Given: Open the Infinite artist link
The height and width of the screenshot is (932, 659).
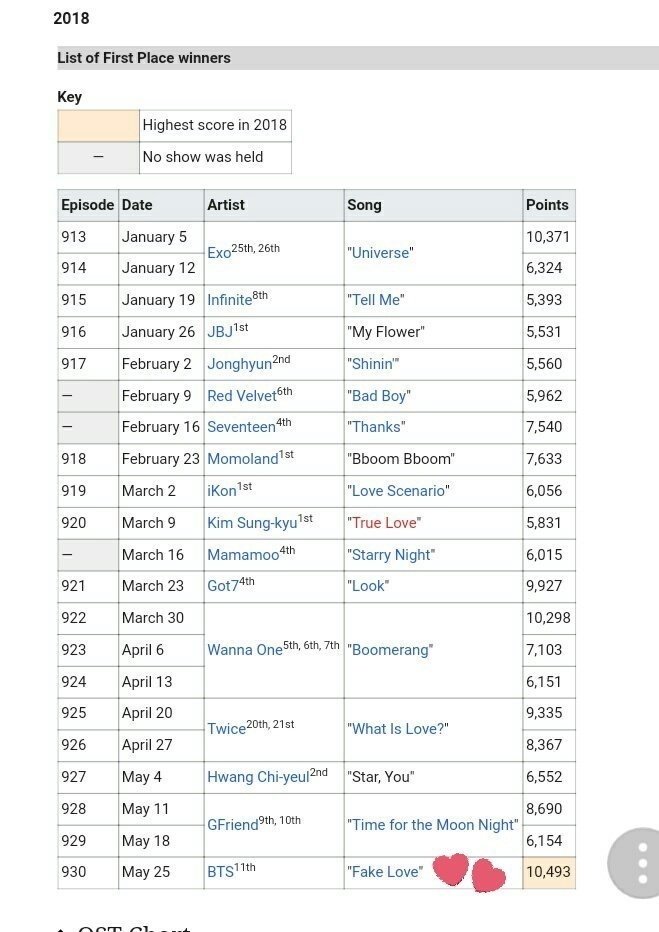Looking at the screenshot, I should (229, 300).
